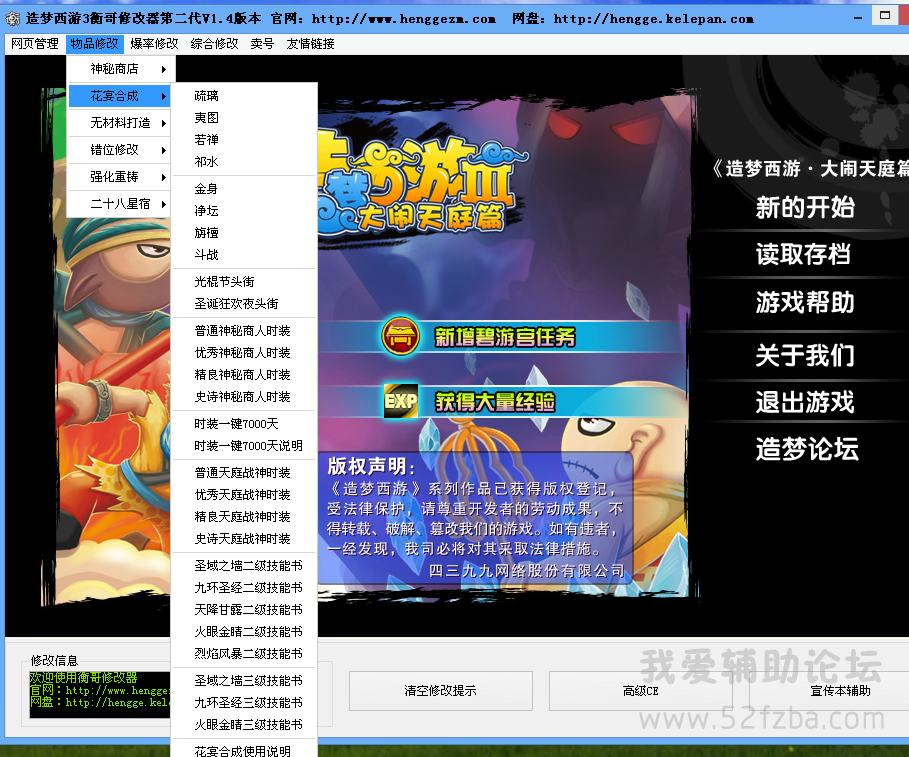Expand the 神秘商店 submenu
909x757 pixels.
(x=119, y=69)
